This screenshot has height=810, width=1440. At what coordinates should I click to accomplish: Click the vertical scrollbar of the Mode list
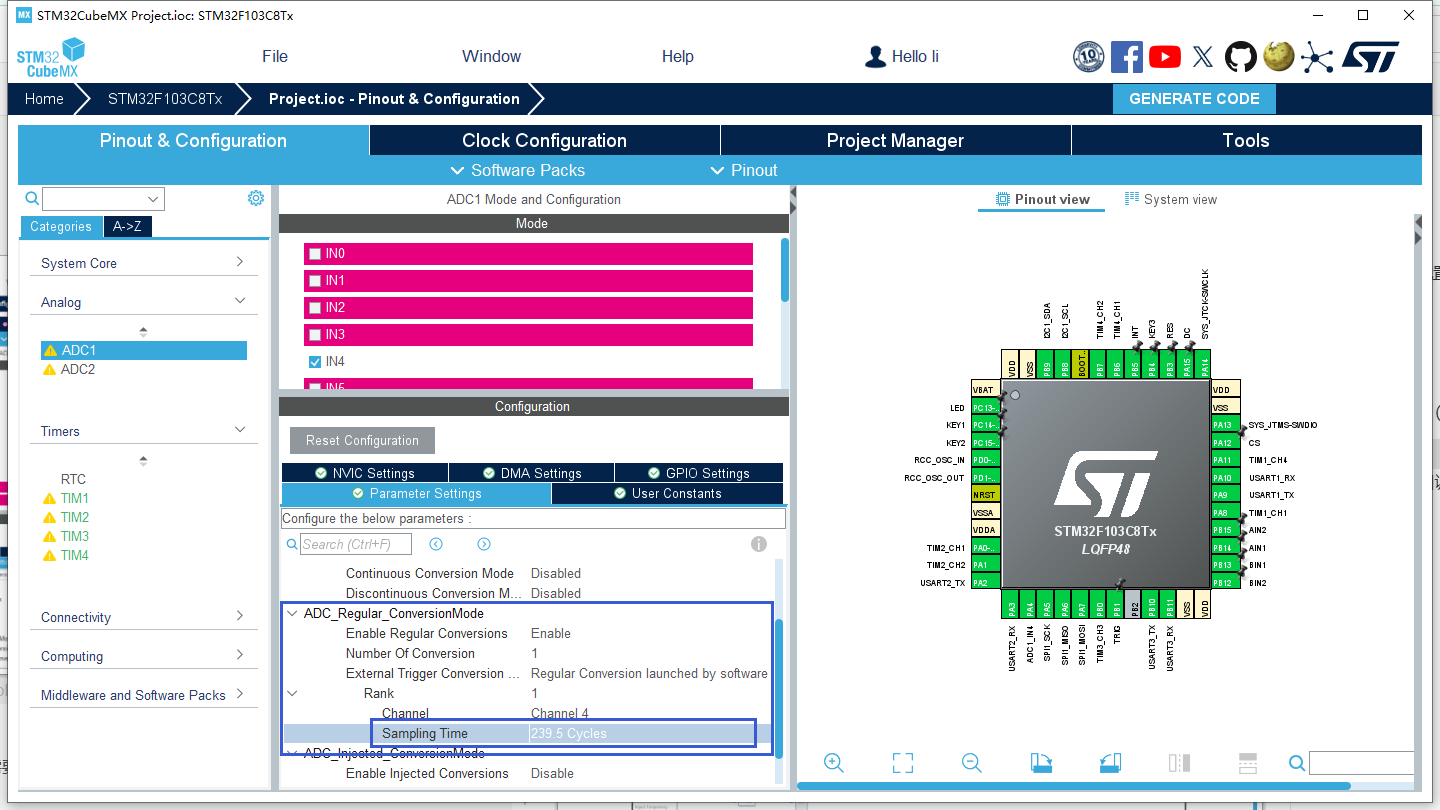(784, 269)
